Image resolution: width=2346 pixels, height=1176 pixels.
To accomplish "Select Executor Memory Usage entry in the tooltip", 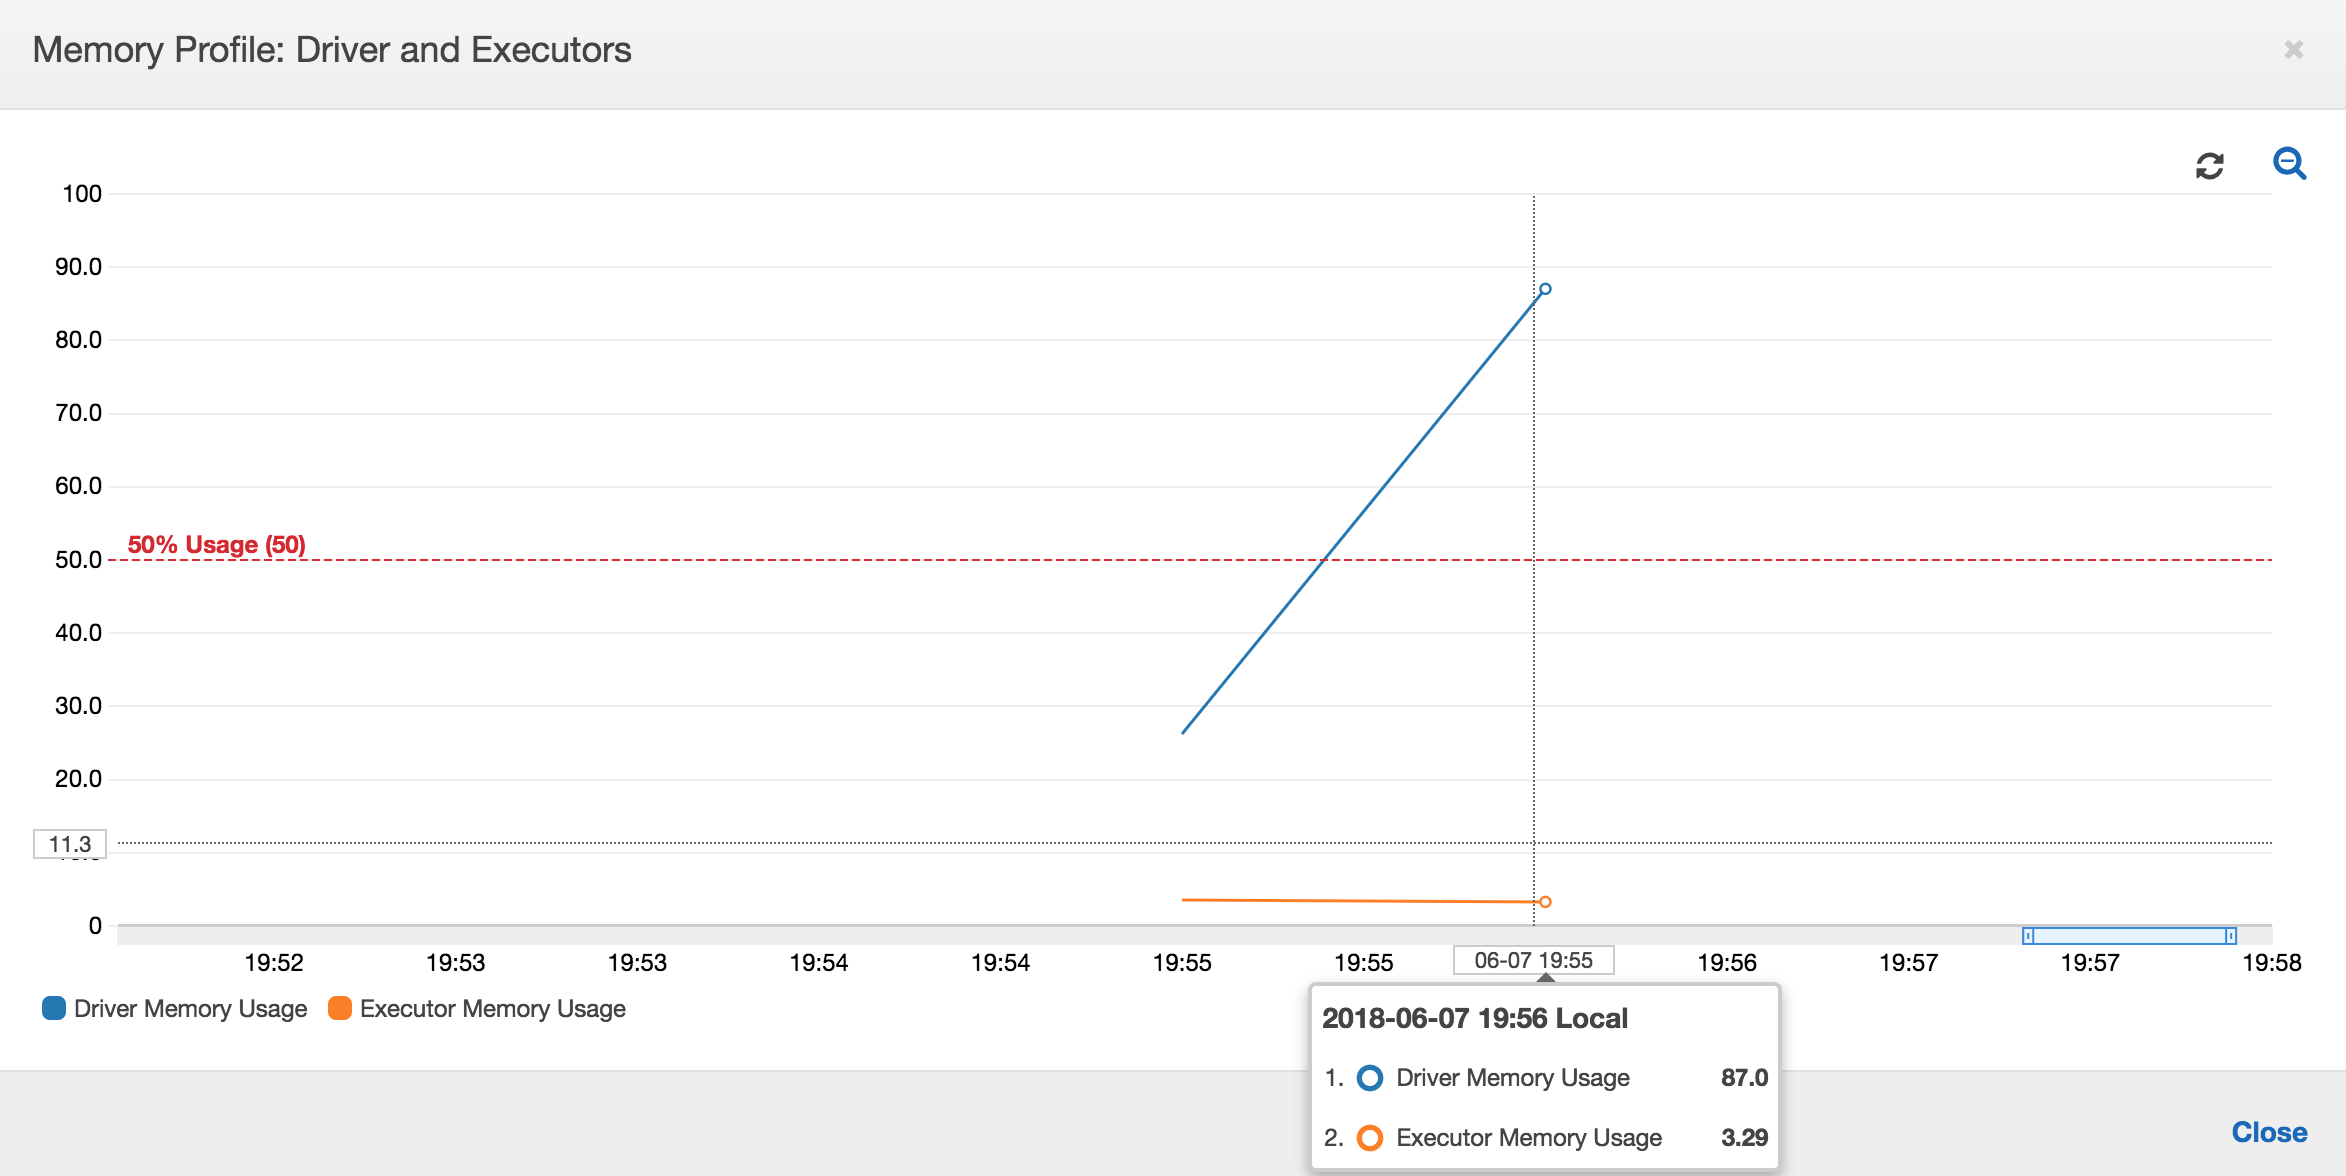I will pos(1528,1137).
